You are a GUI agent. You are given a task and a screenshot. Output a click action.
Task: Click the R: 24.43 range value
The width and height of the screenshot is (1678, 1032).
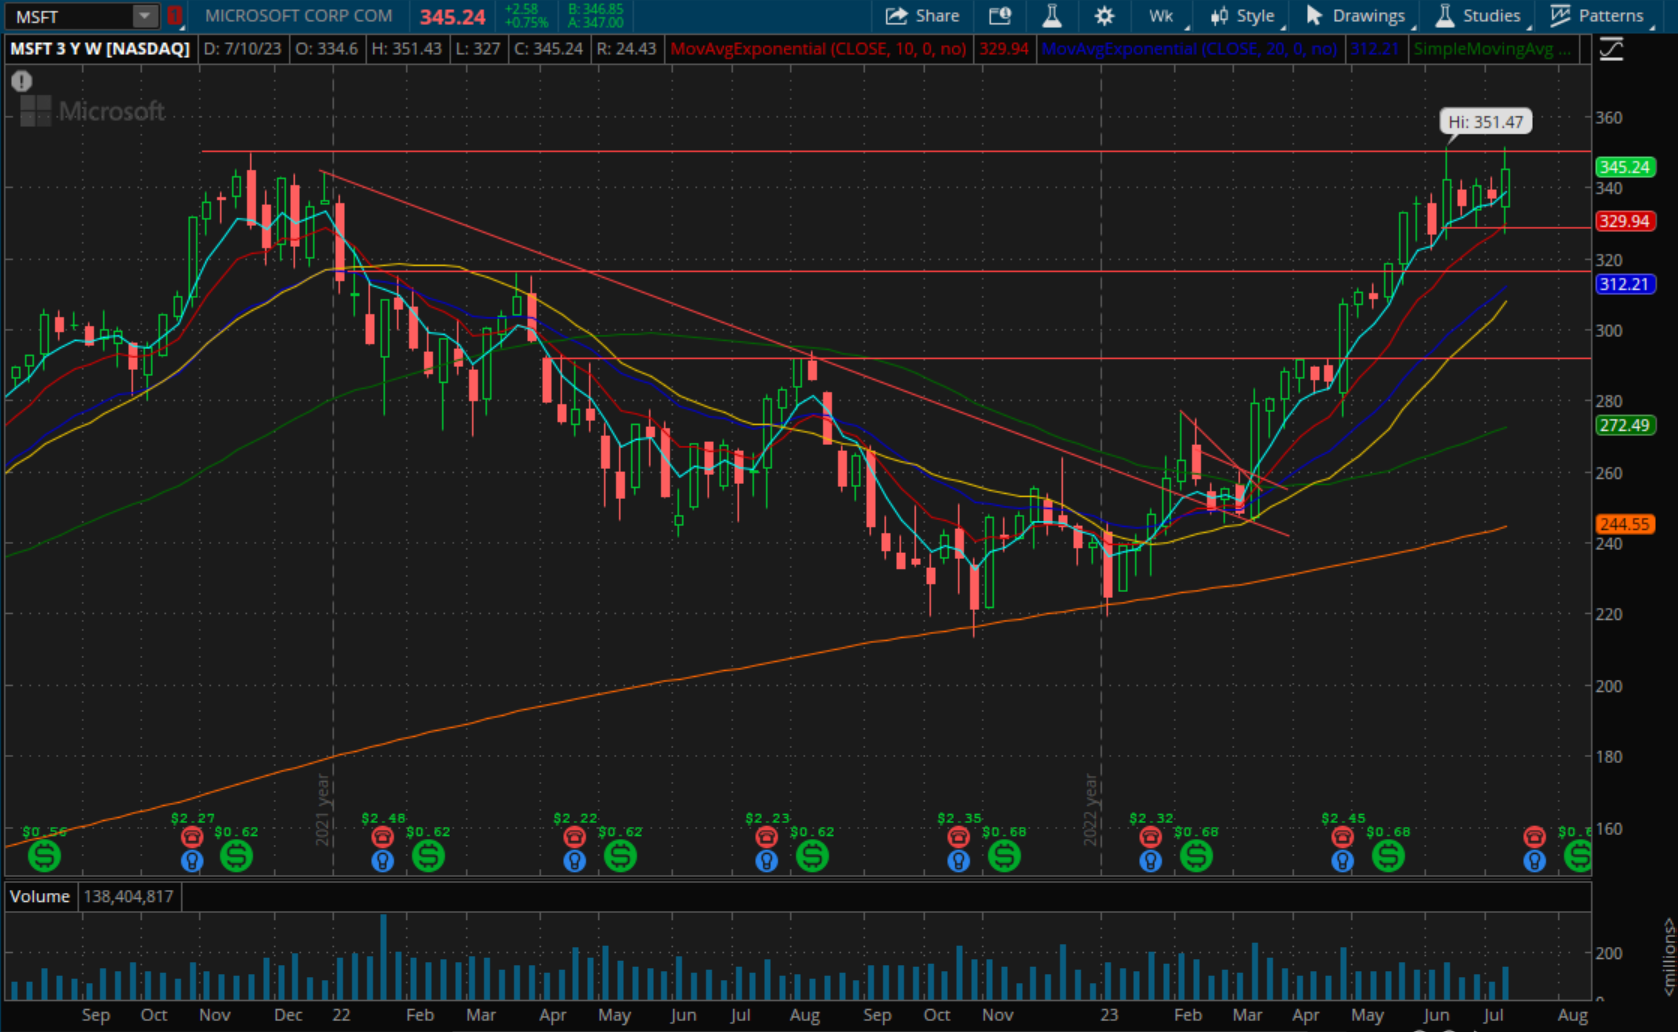coord(626,48)
